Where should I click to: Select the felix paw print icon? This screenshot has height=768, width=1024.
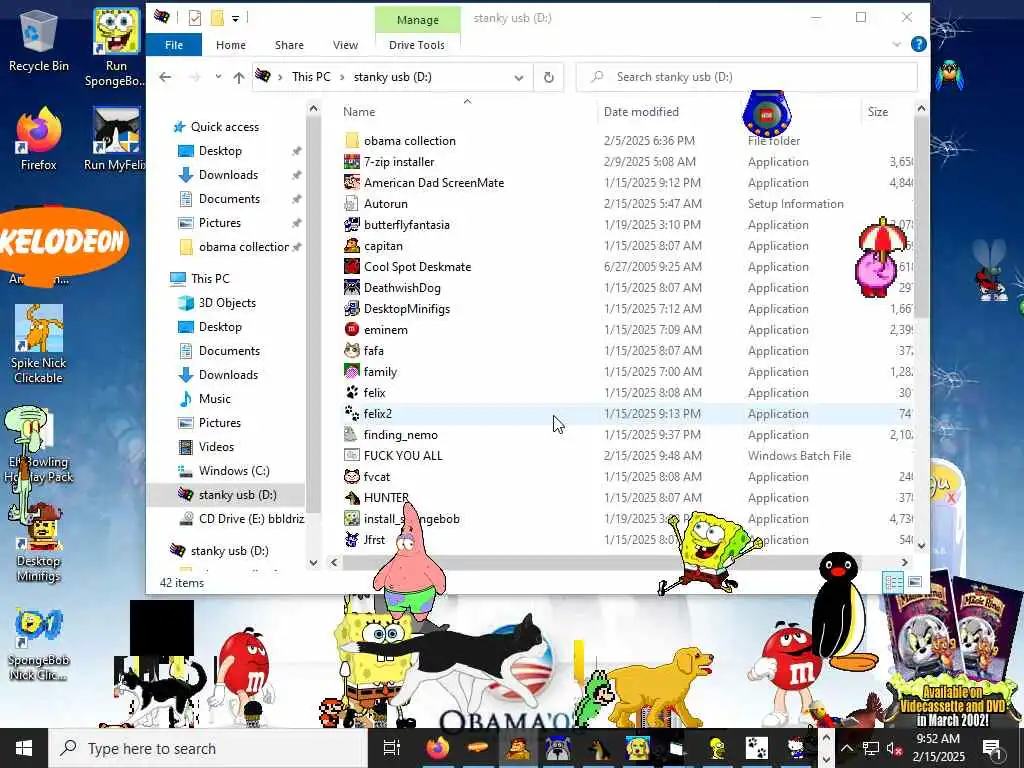[352, 392]
